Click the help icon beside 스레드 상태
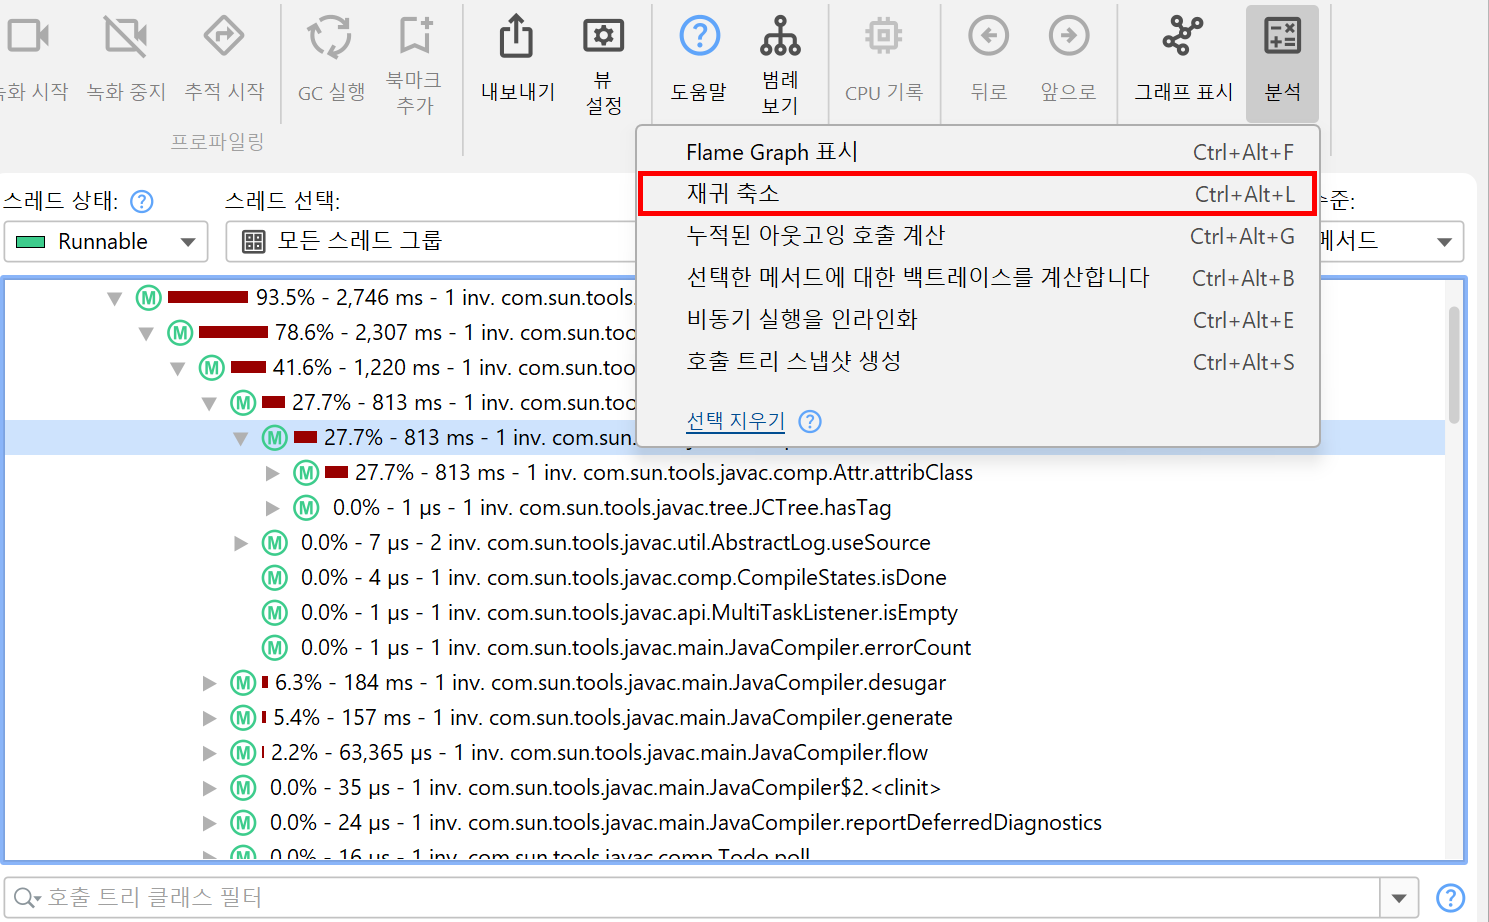Screen dimensions: 1489x922 tap(142, 201)
